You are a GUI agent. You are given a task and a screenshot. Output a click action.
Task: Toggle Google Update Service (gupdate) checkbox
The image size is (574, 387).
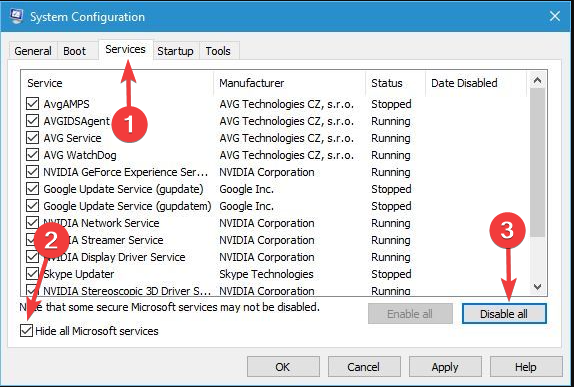click(x=33, y=189)
